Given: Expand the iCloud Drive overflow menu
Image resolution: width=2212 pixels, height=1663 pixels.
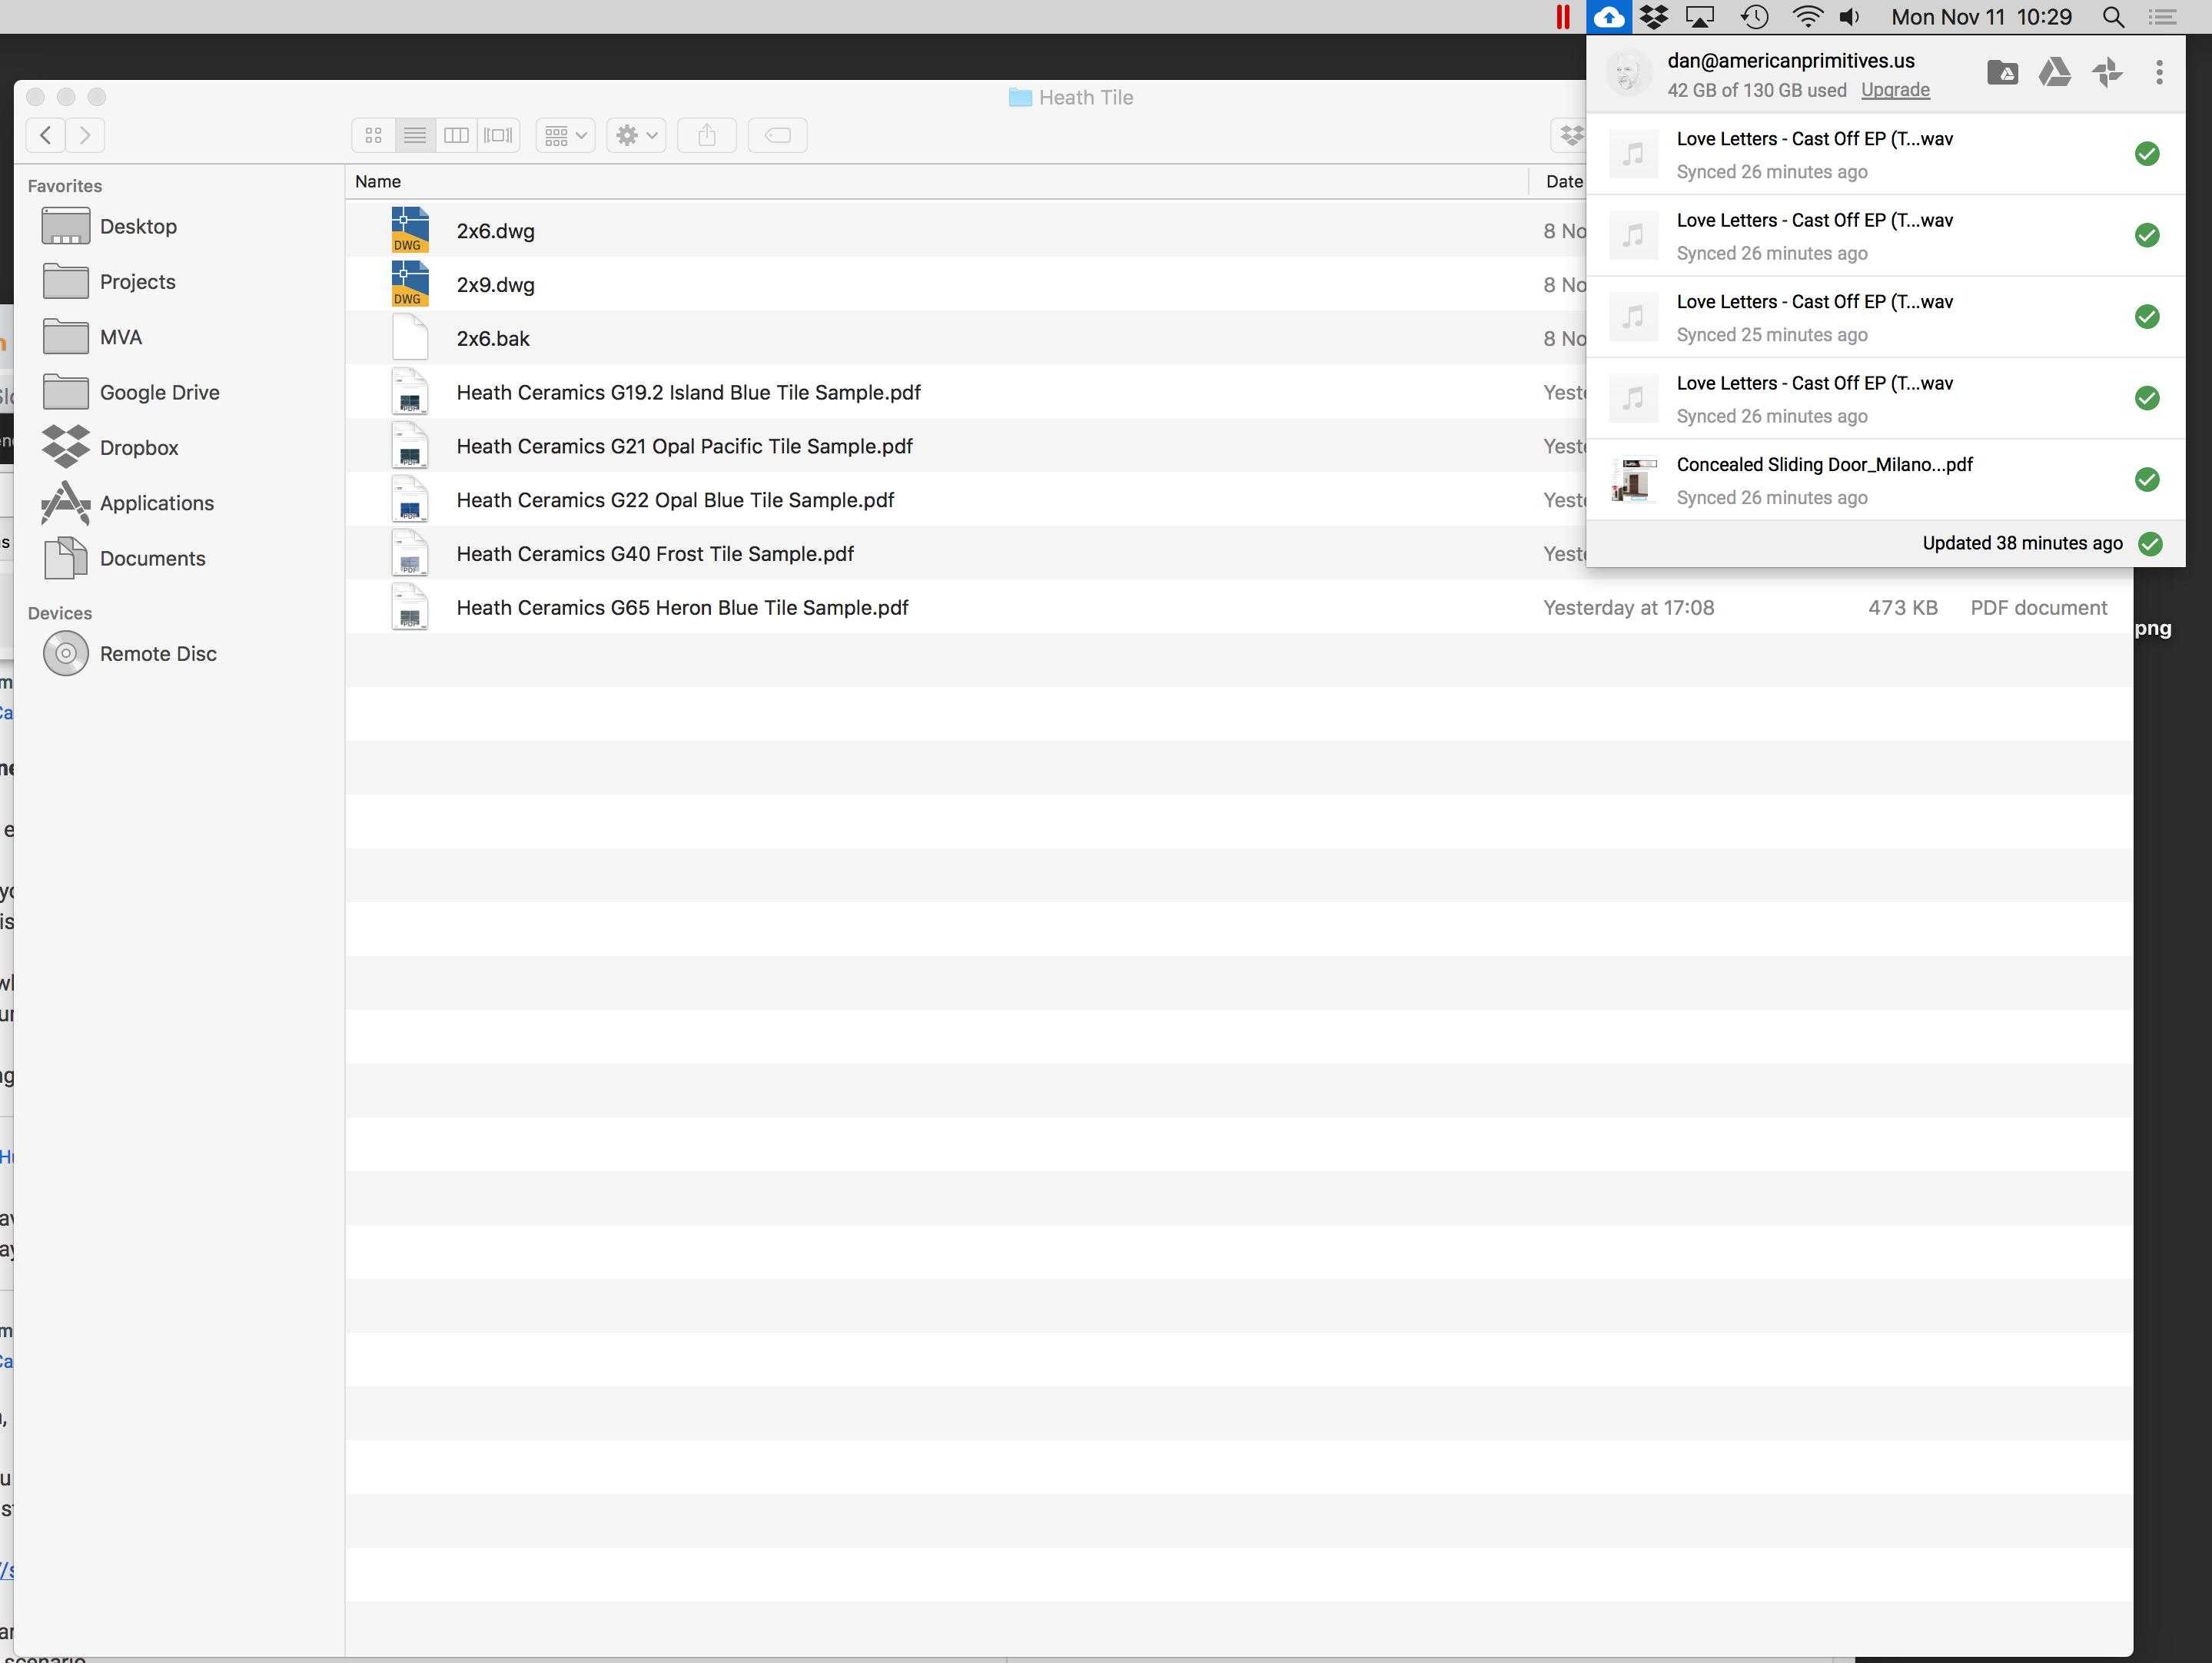Looking at the screenshot, I should tap(2158, 71).
